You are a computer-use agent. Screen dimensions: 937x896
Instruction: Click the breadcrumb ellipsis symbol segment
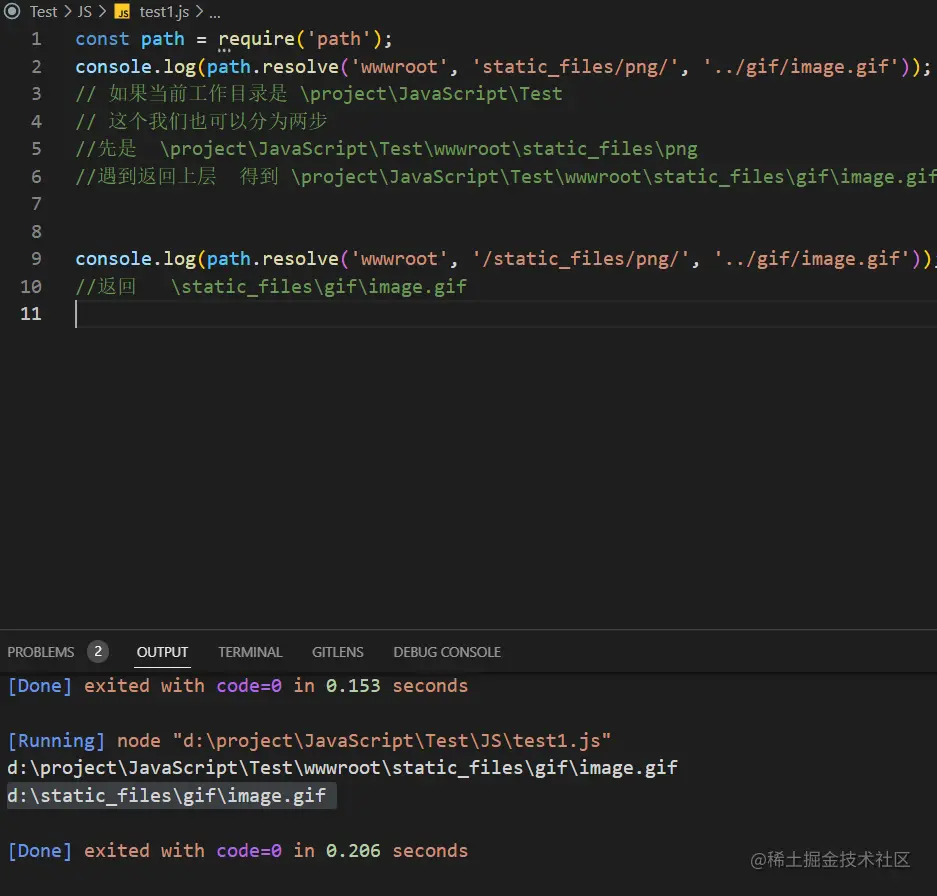click(x=215, y=13)
